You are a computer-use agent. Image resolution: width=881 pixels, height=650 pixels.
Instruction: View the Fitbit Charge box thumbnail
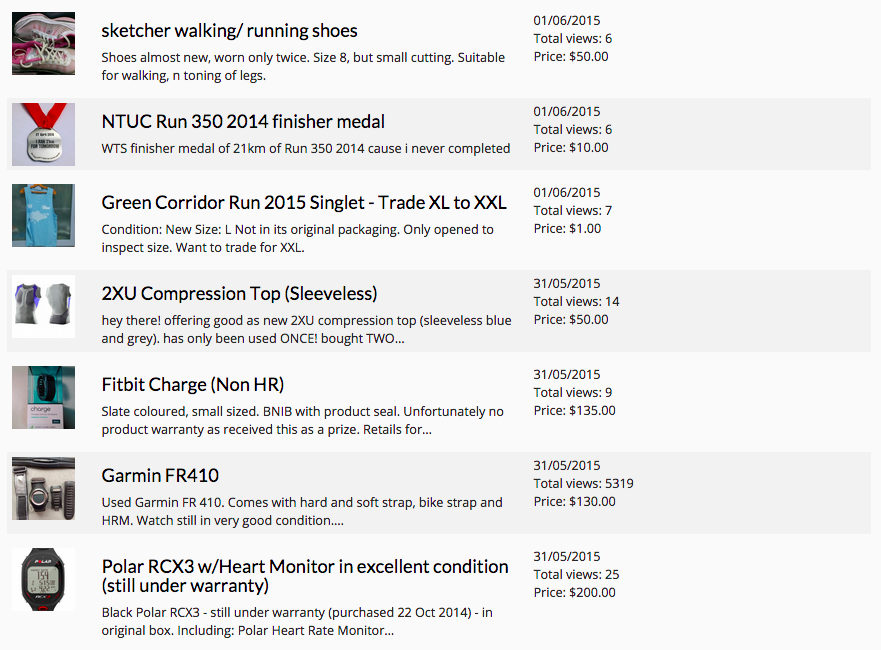pyautogui.click(x=43, y=397)
